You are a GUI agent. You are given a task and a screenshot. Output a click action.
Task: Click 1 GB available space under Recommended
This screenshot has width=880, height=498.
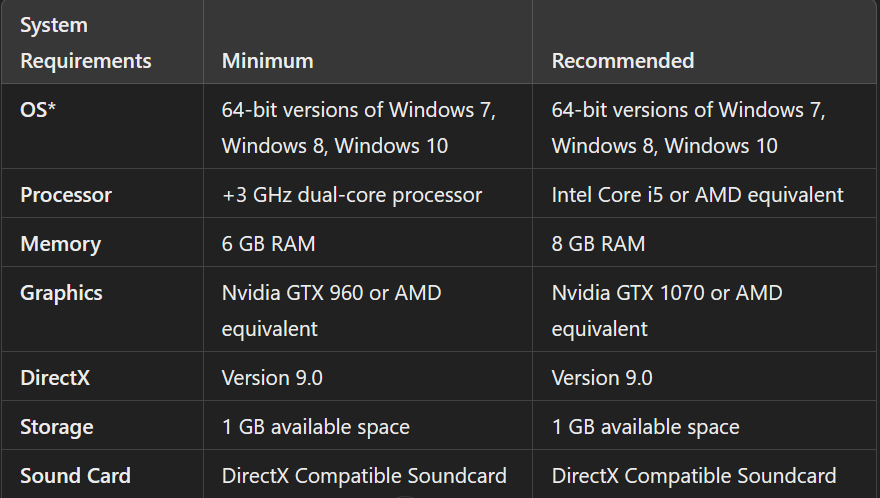(645, 427)
